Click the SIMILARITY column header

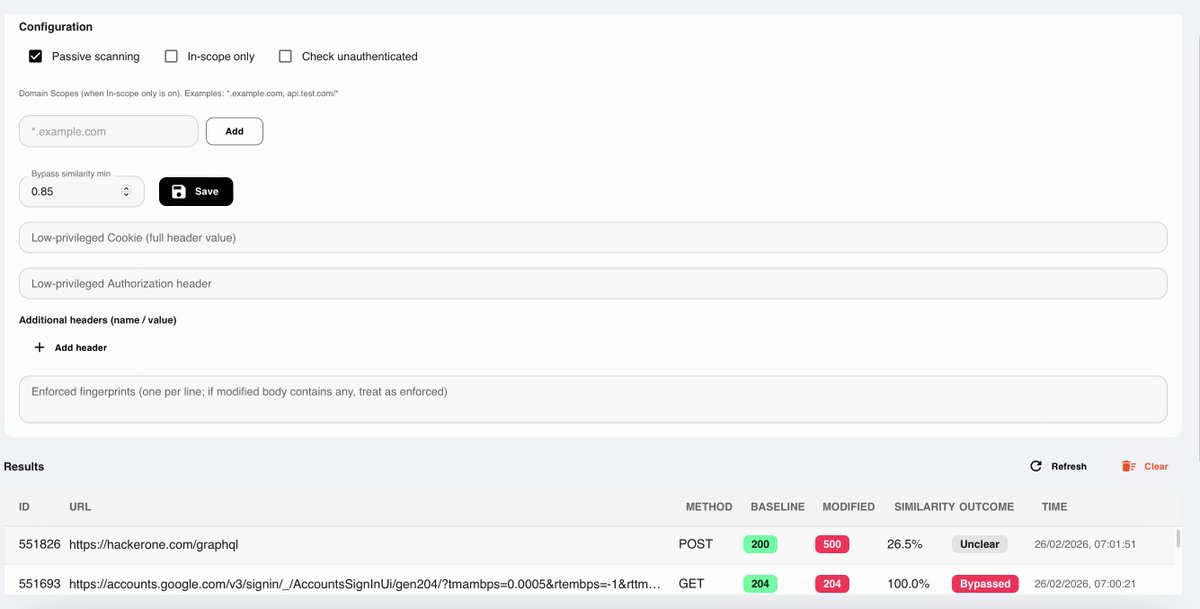(x=925, y=507)
